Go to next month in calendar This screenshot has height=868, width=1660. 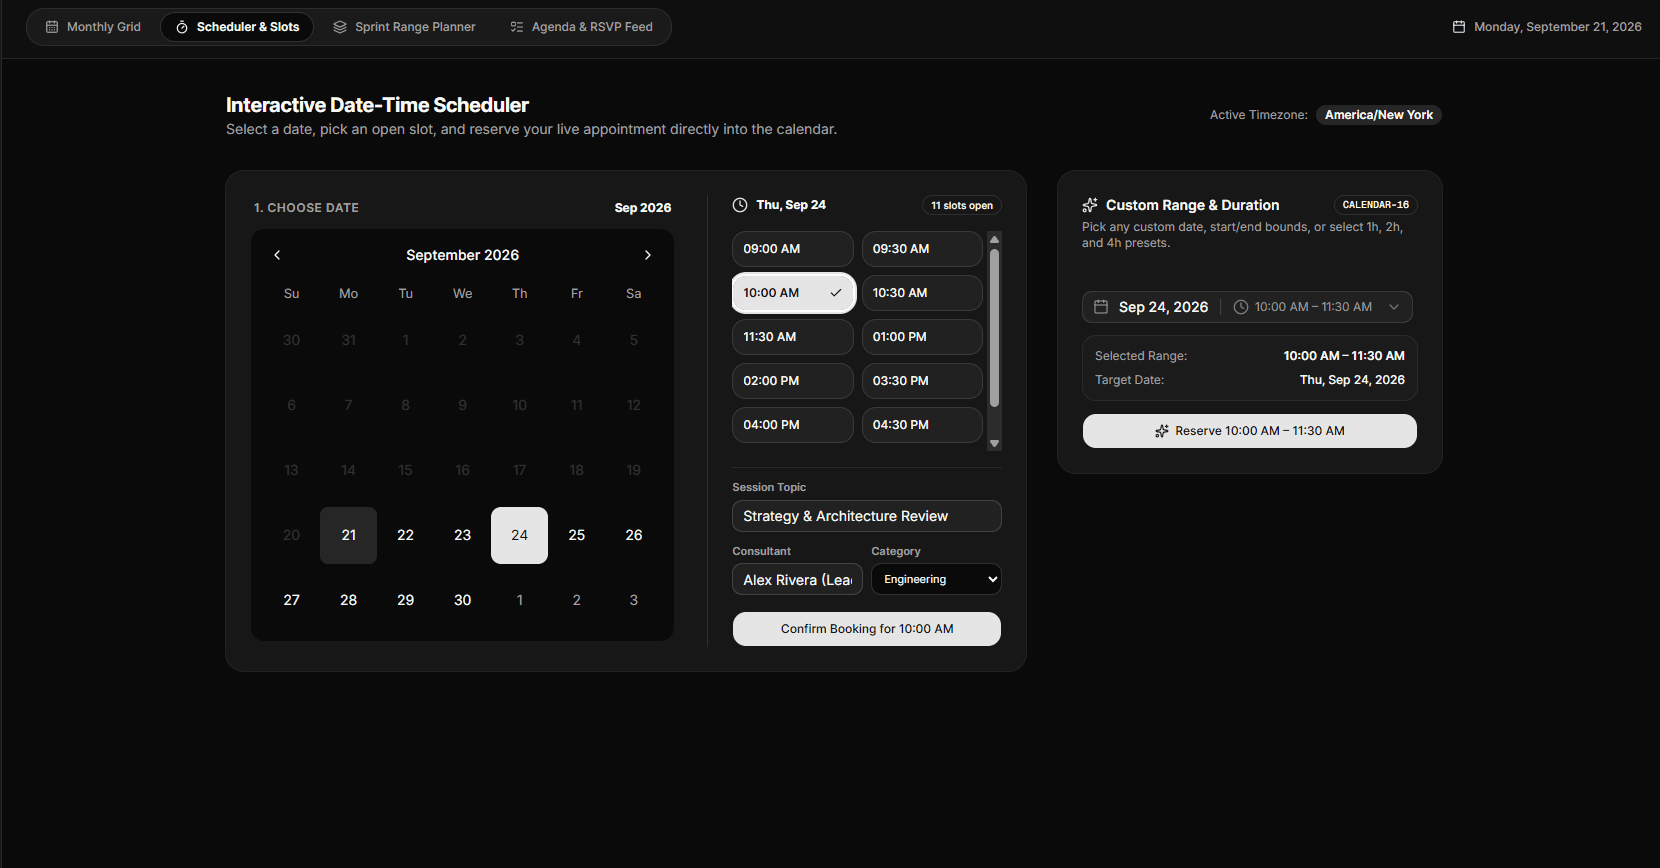tap(648, 255)
